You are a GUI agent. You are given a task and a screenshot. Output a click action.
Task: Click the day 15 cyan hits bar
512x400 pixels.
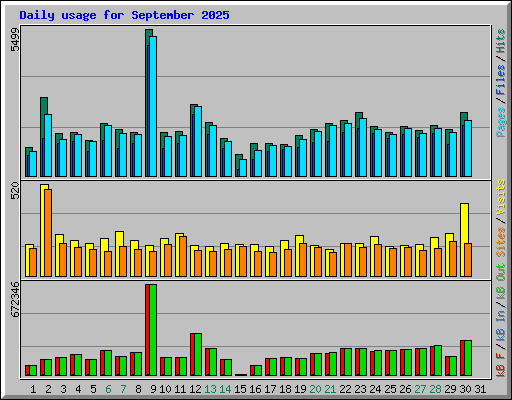243,168
